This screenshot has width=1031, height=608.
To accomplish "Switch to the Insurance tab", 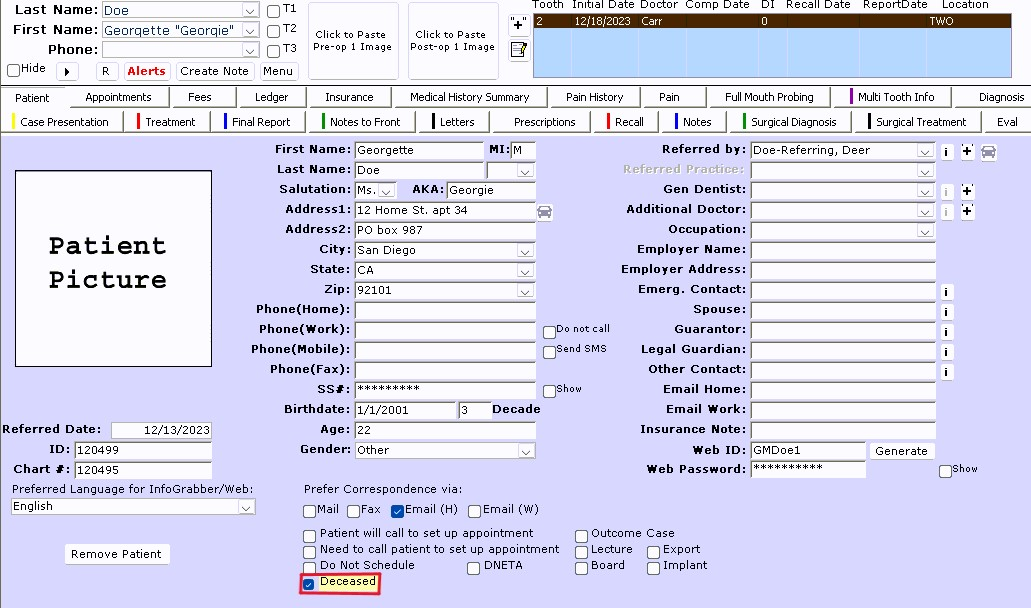I will [x=350, y=97].
